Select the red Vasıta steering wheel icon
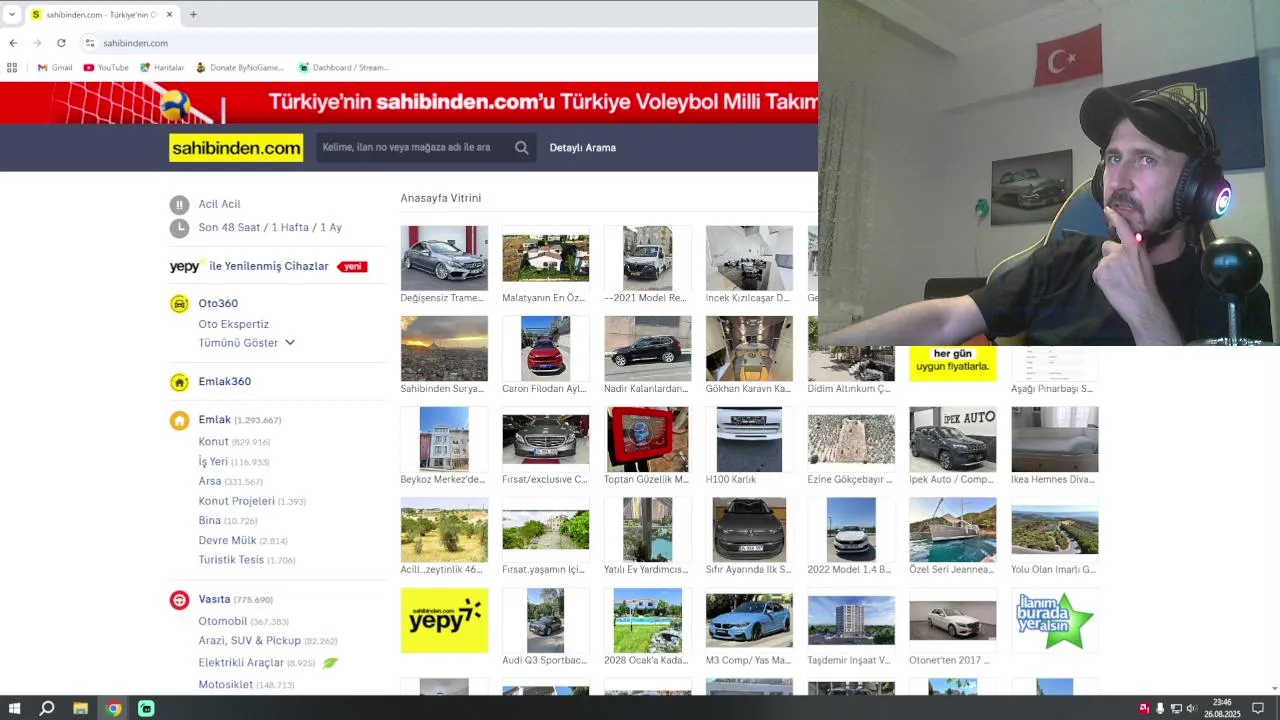 pyautogui.click(x=179, y=600)
